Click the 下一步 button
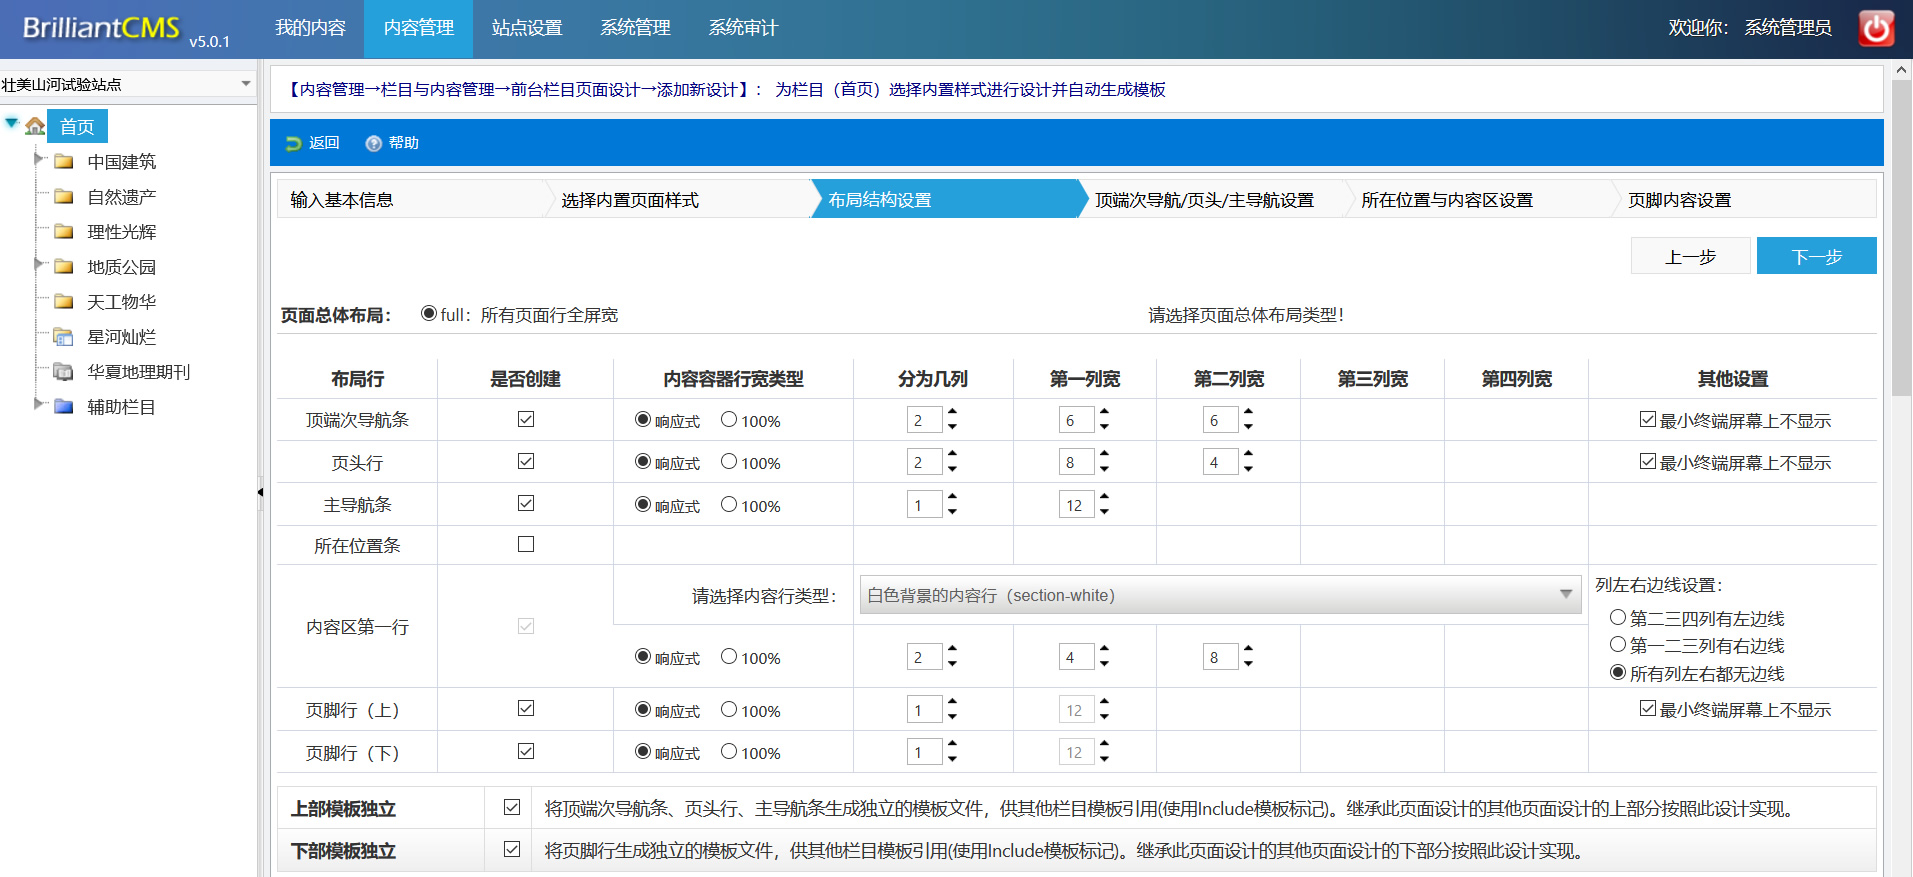Screen dimensions: 1913x877 (1816, 256)
